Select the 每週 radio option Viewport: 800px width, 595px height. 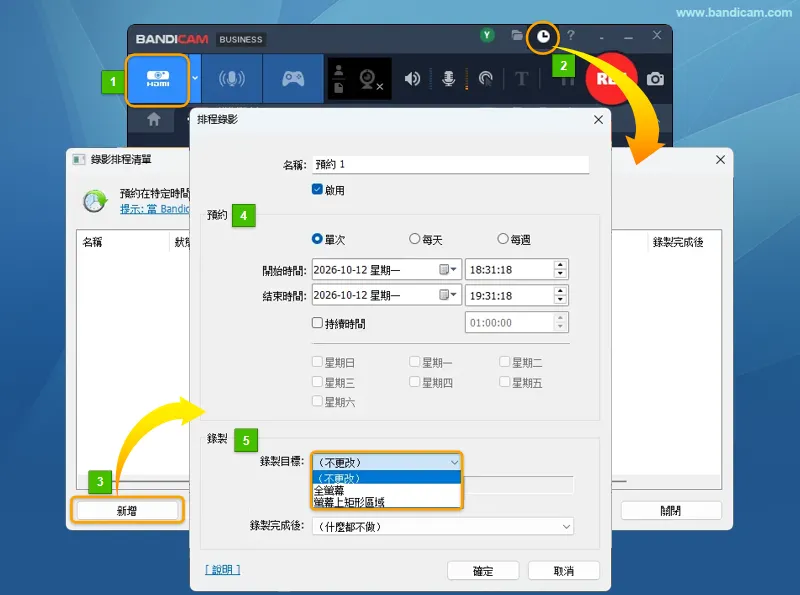503,239
